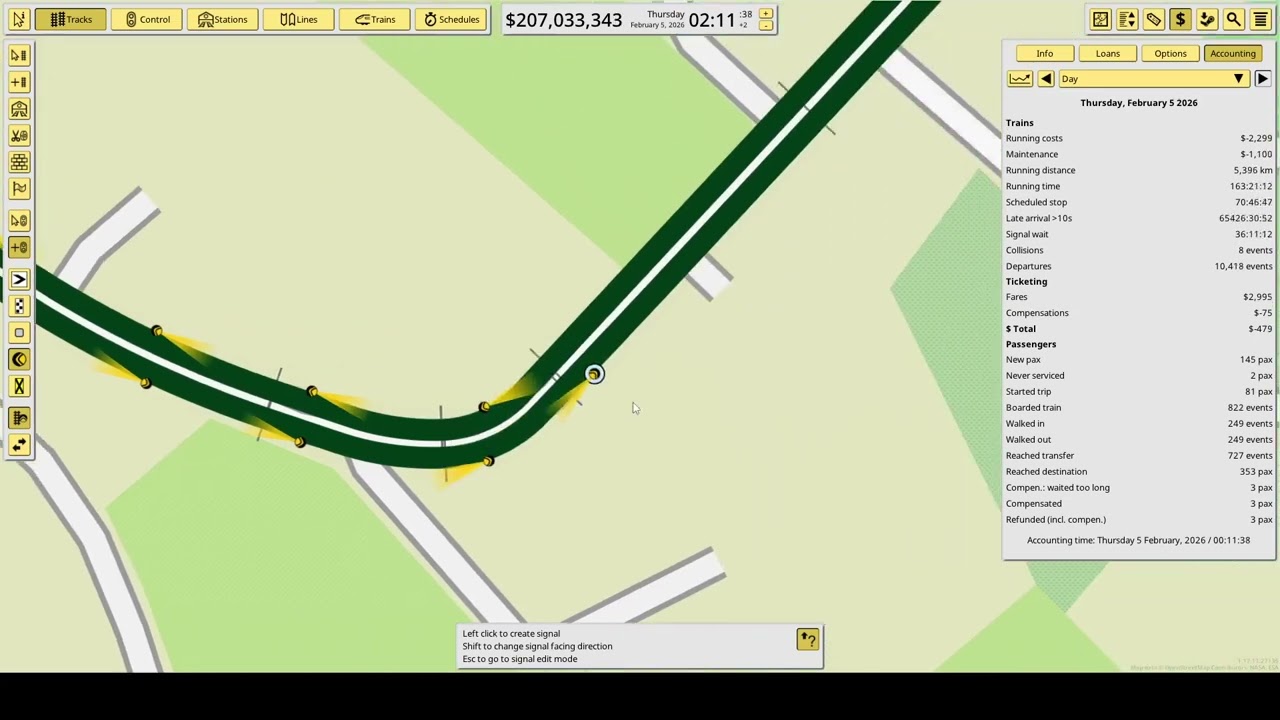The image size is (1280, 720).
Task: Select the add track tool
Action: 19,82
